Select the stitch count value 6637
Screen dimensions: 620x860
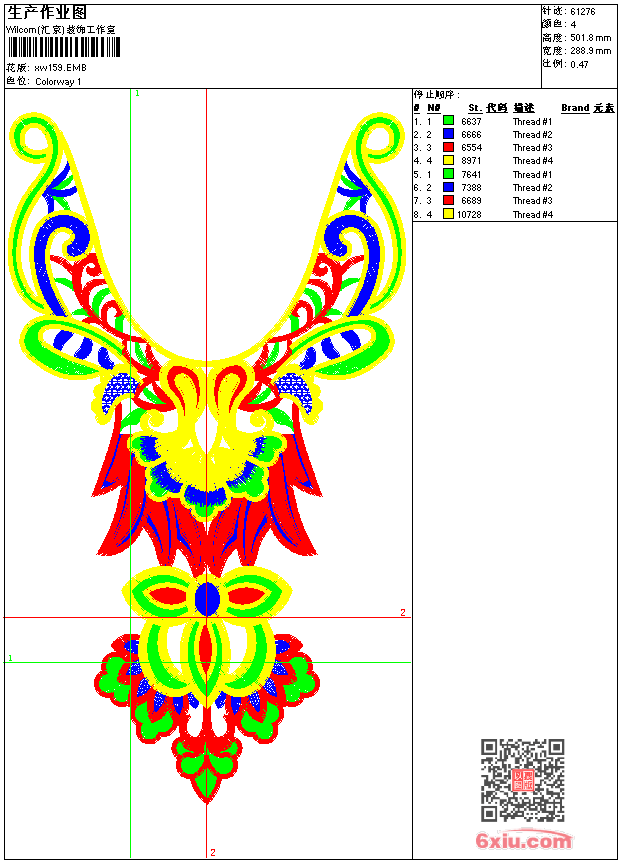point(471,121)
